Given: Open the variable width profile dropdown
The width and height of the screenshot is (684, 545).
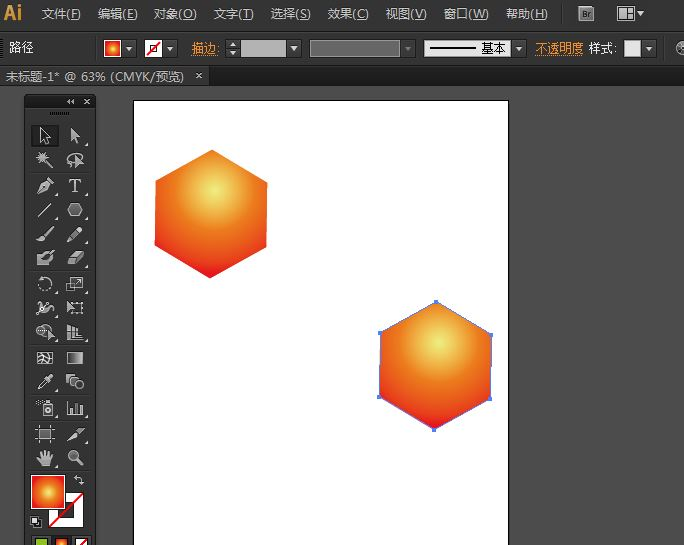Looking at the screenshot, I should pyautogui.click(x=408, y=48).
